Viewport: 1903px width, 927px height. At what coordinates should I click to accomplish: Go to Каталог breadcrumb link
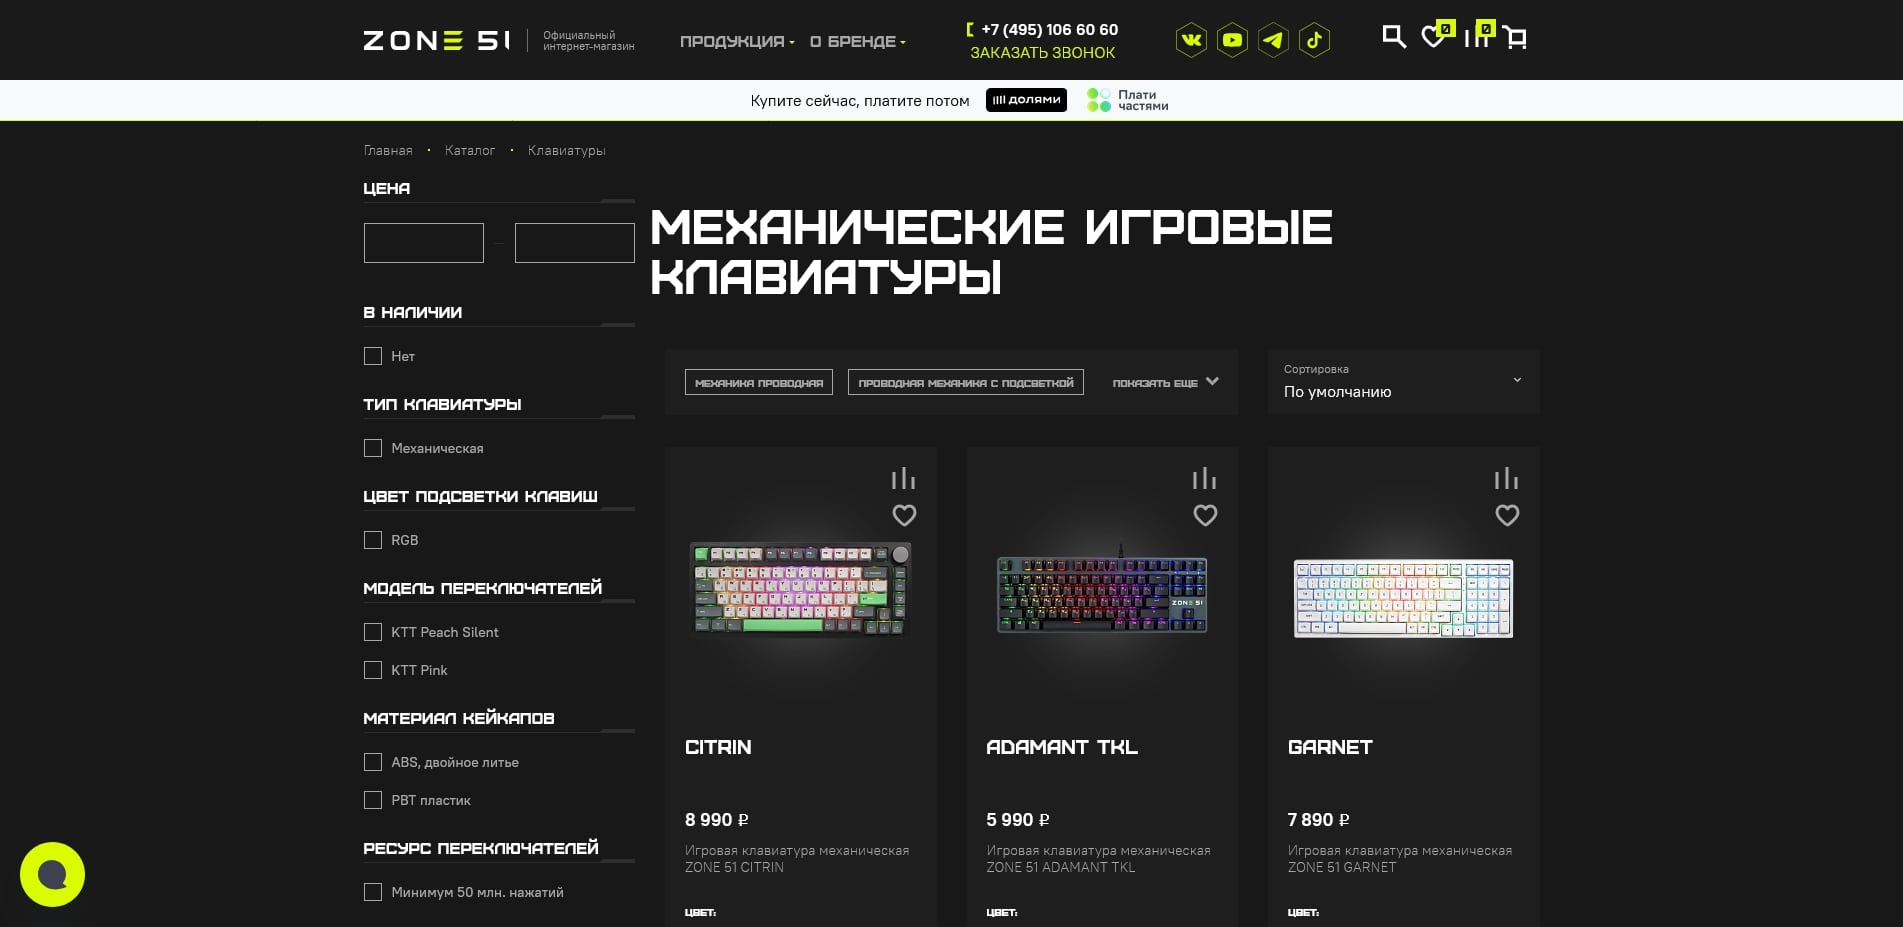[x=470, y=151]
